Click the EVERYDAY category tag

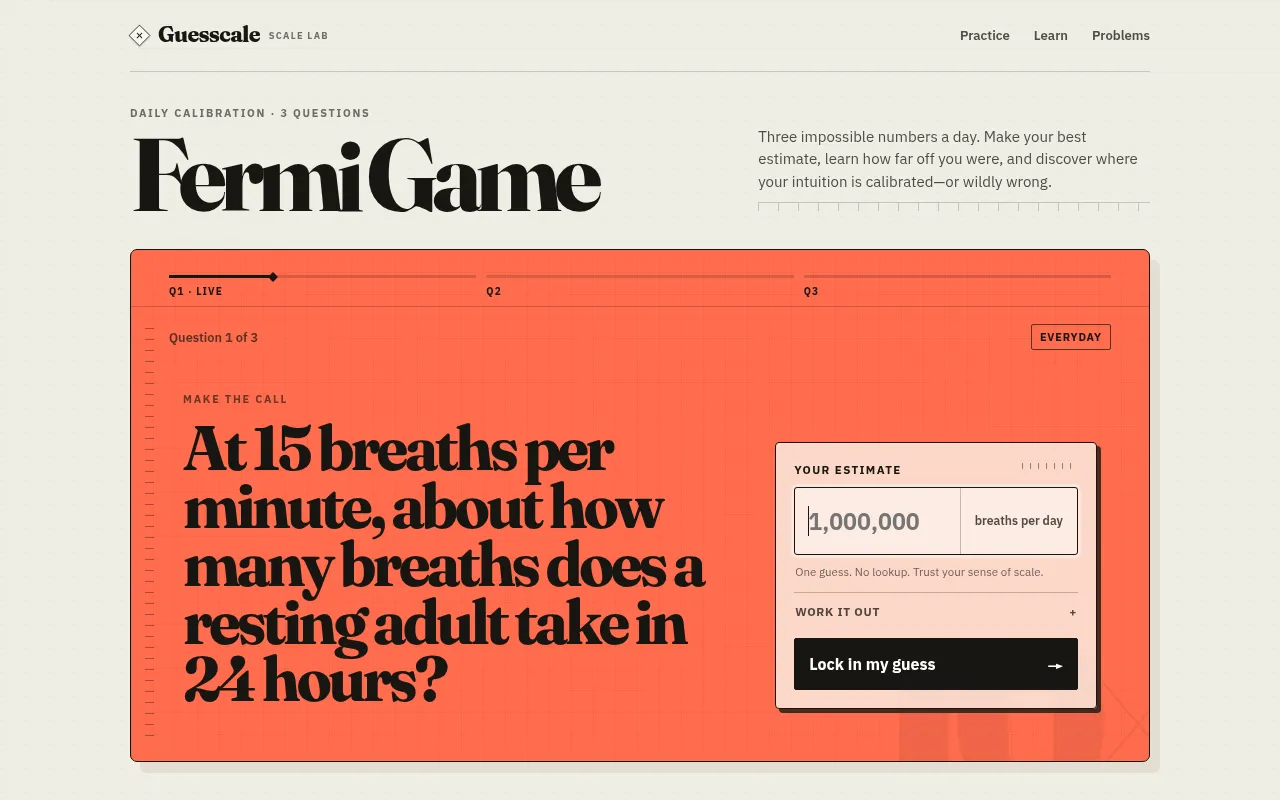click(x=1071, y=337)
